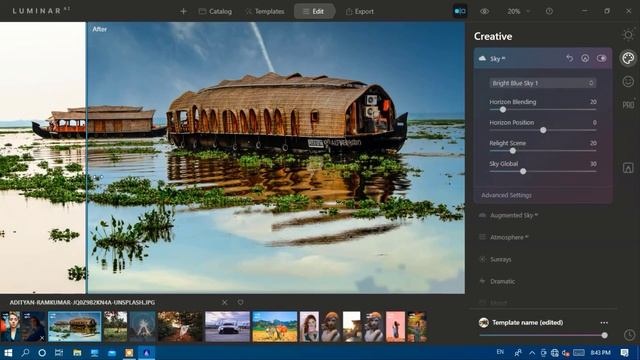The height and width of the screenshot is (360, 640).
Task: Open the Windows notification center
Action: [x=624, y=353]
